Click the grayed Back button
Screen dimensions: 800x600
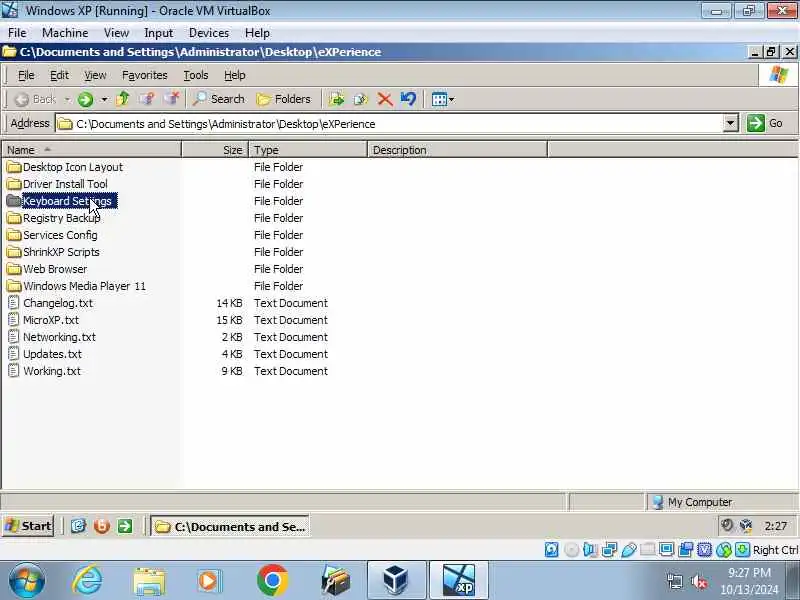point(35,99)
